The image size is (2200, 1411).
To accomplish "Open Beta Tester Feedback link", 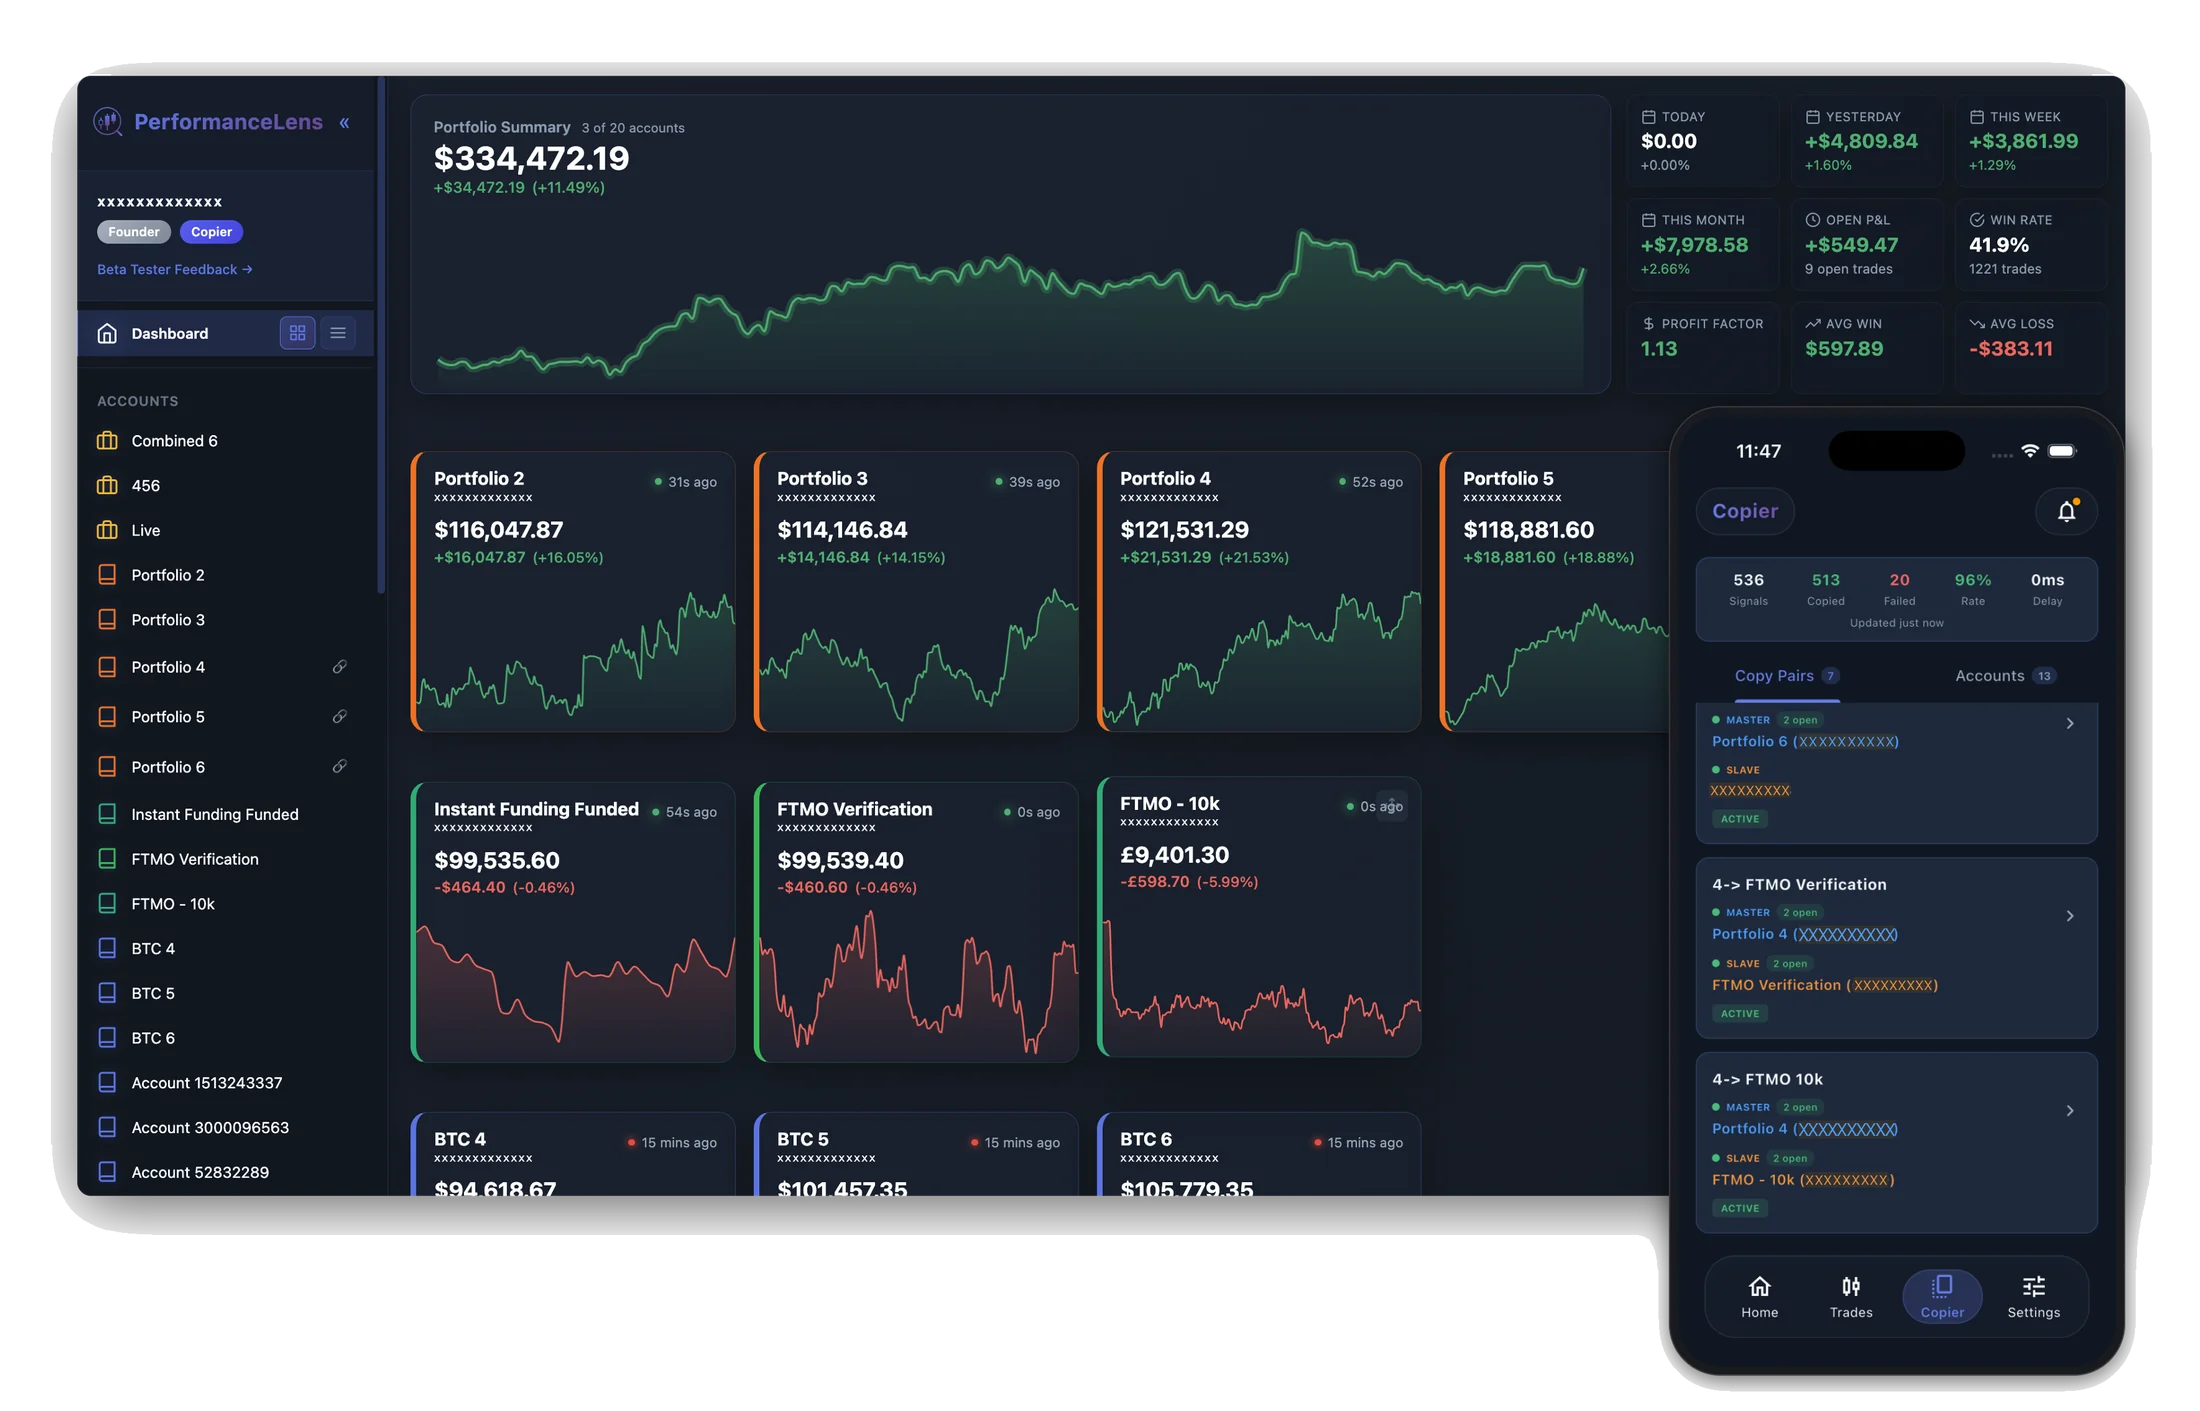I will tap(174, 269).
